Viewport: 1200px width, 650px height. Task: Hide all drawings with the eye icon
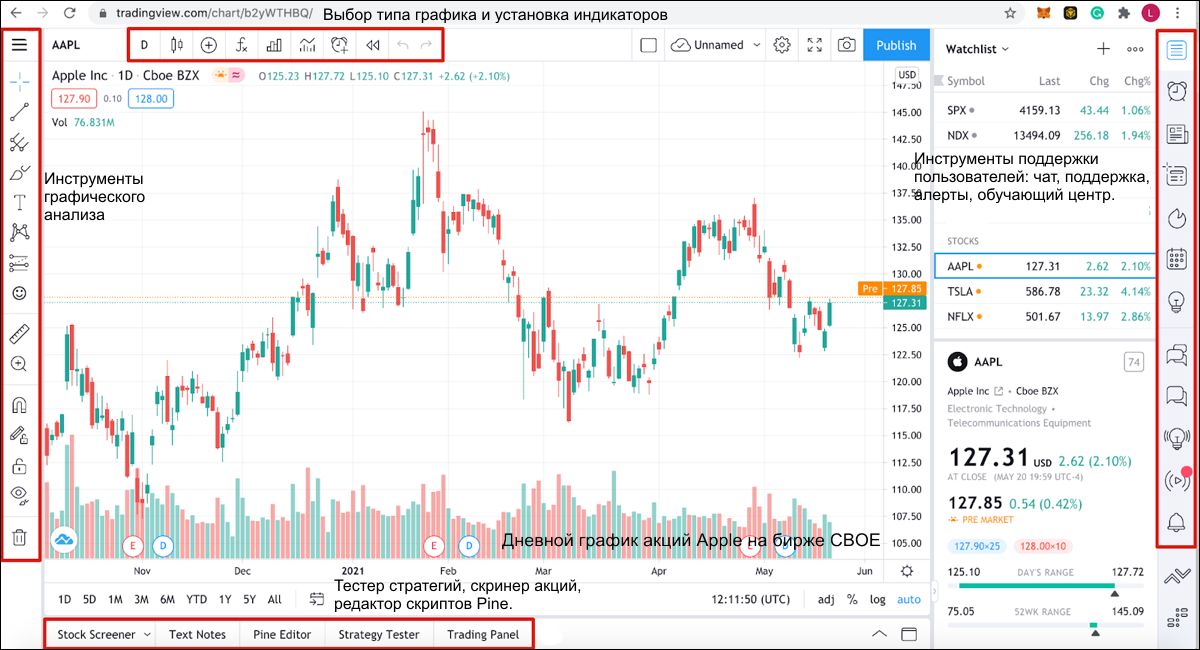(19, 494)
